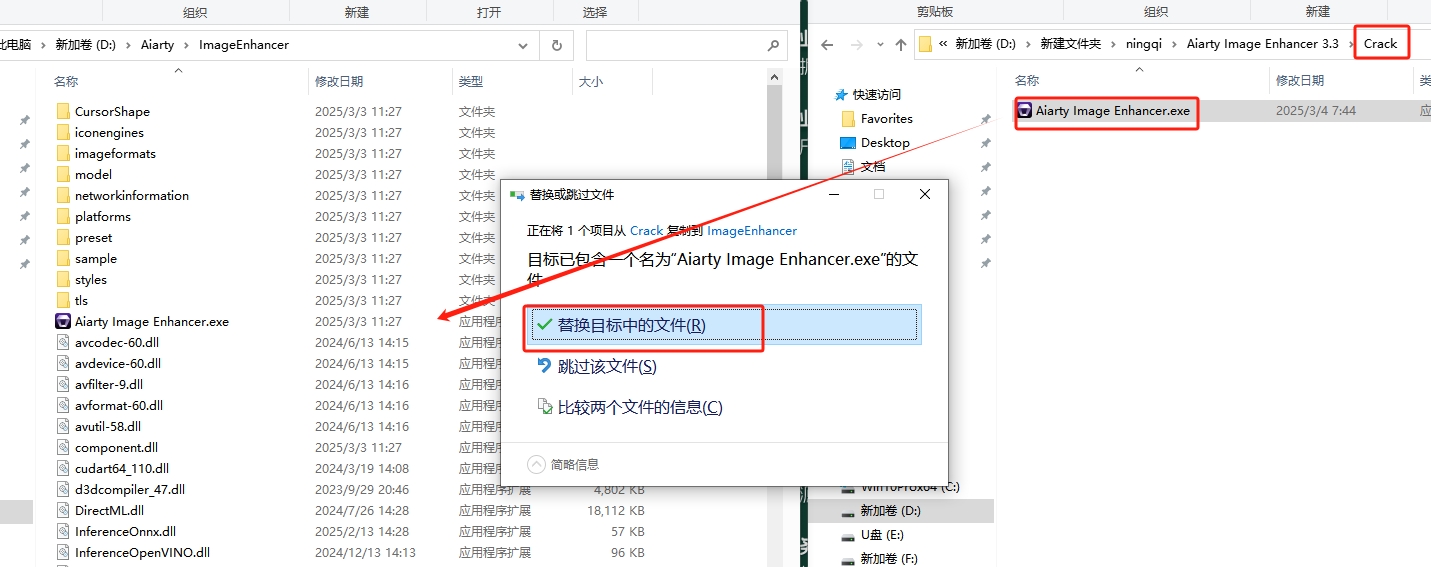
Task: Open recent locations dropdown in right window
Action: (x=880, y=44)
